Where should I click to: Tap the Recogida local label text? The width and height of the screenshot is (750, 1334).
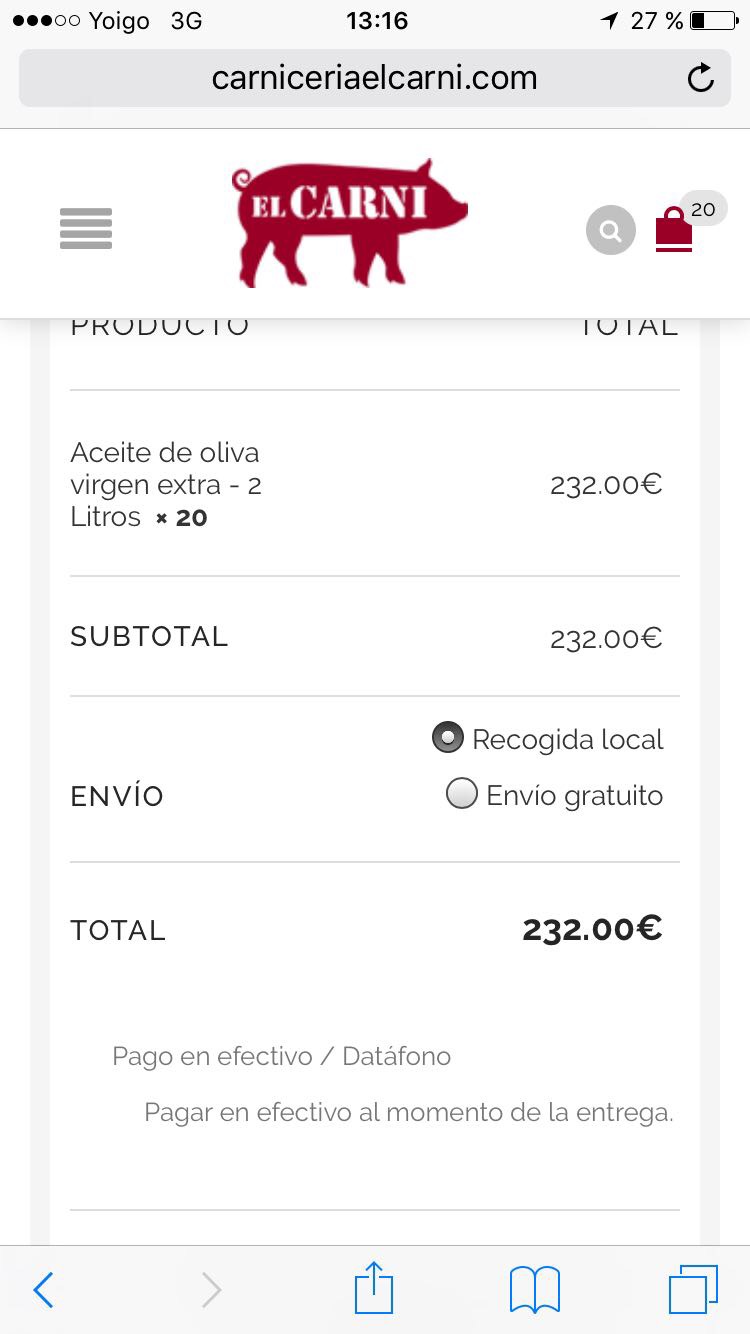567,739
